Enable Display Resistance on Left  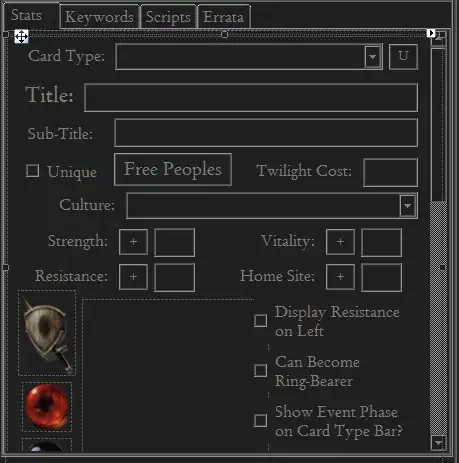(260, 320)
